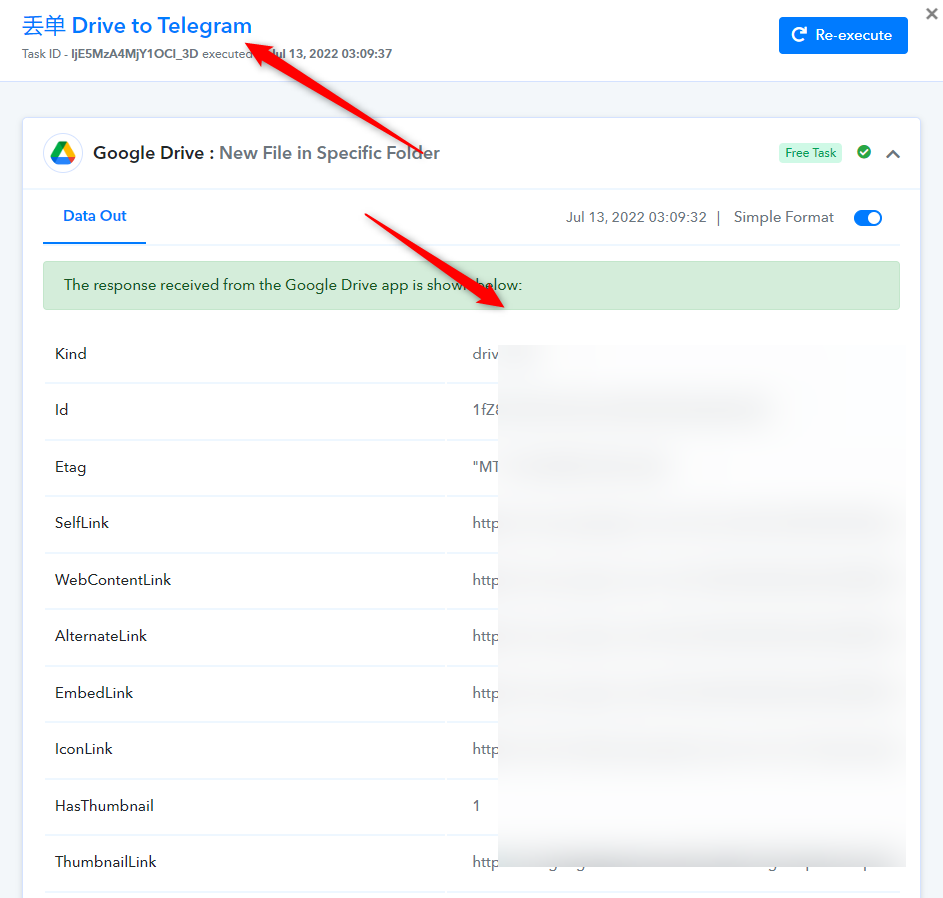This screenshot has height=898, width=943.
Task: Select the IconLink field label
Action: click(x=84, y=749)
